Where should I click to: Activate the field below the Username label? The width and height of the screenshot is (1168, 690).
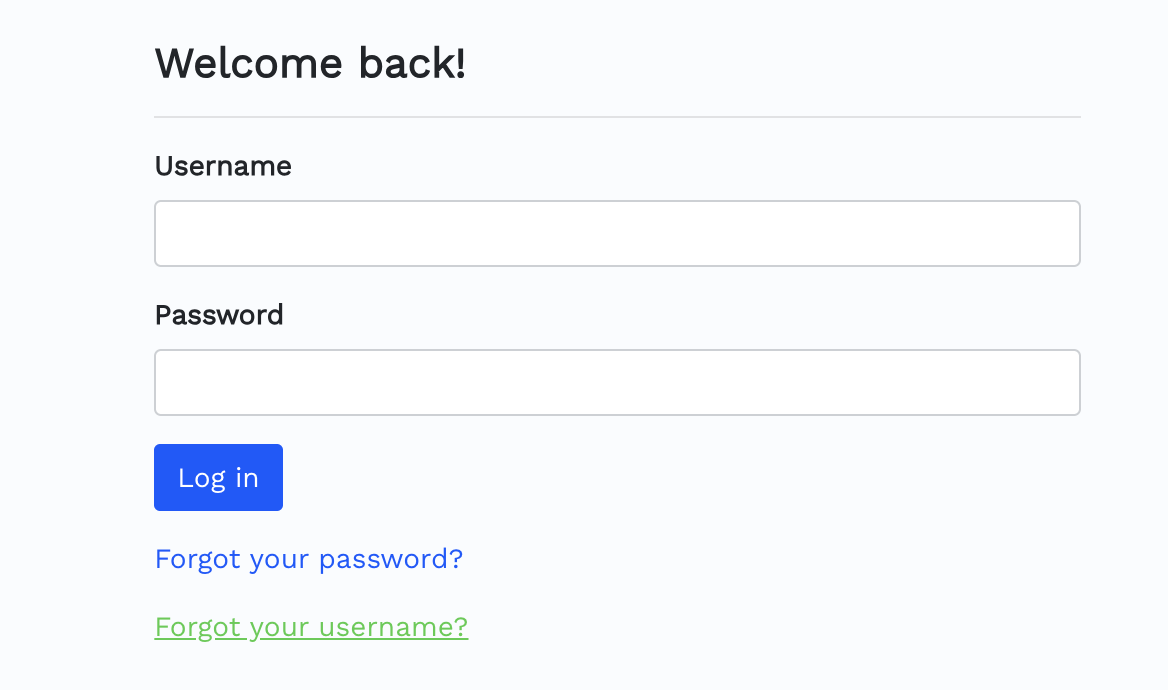(x=617, y=234)
